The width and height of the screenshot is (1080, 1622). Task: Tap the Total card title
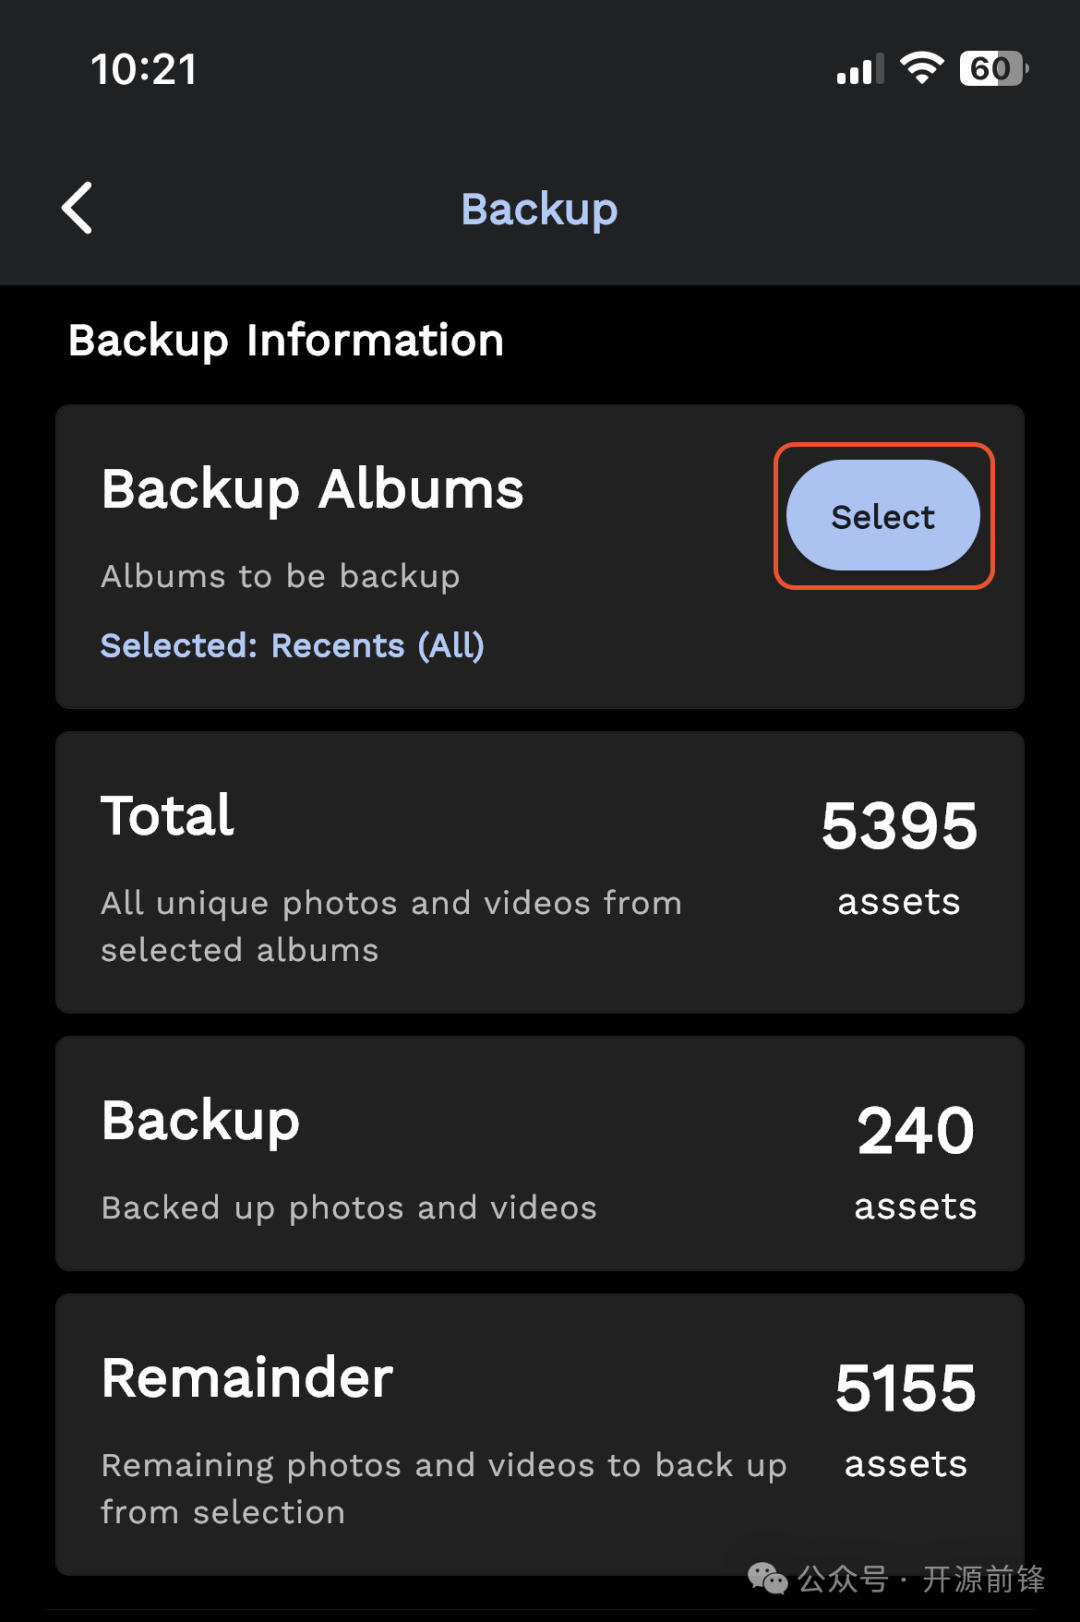pos(167,816)
